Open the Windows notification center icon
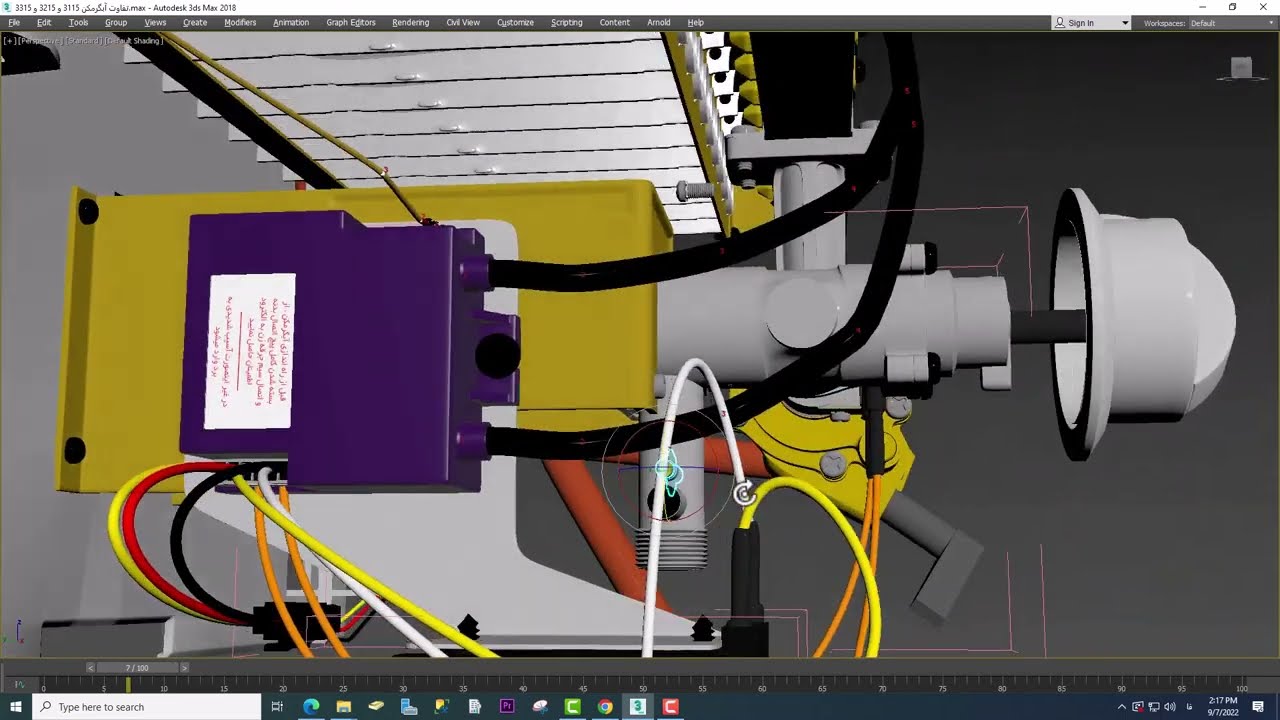This screenshot has width=1280, height=720. click(x=1258, y=707)
